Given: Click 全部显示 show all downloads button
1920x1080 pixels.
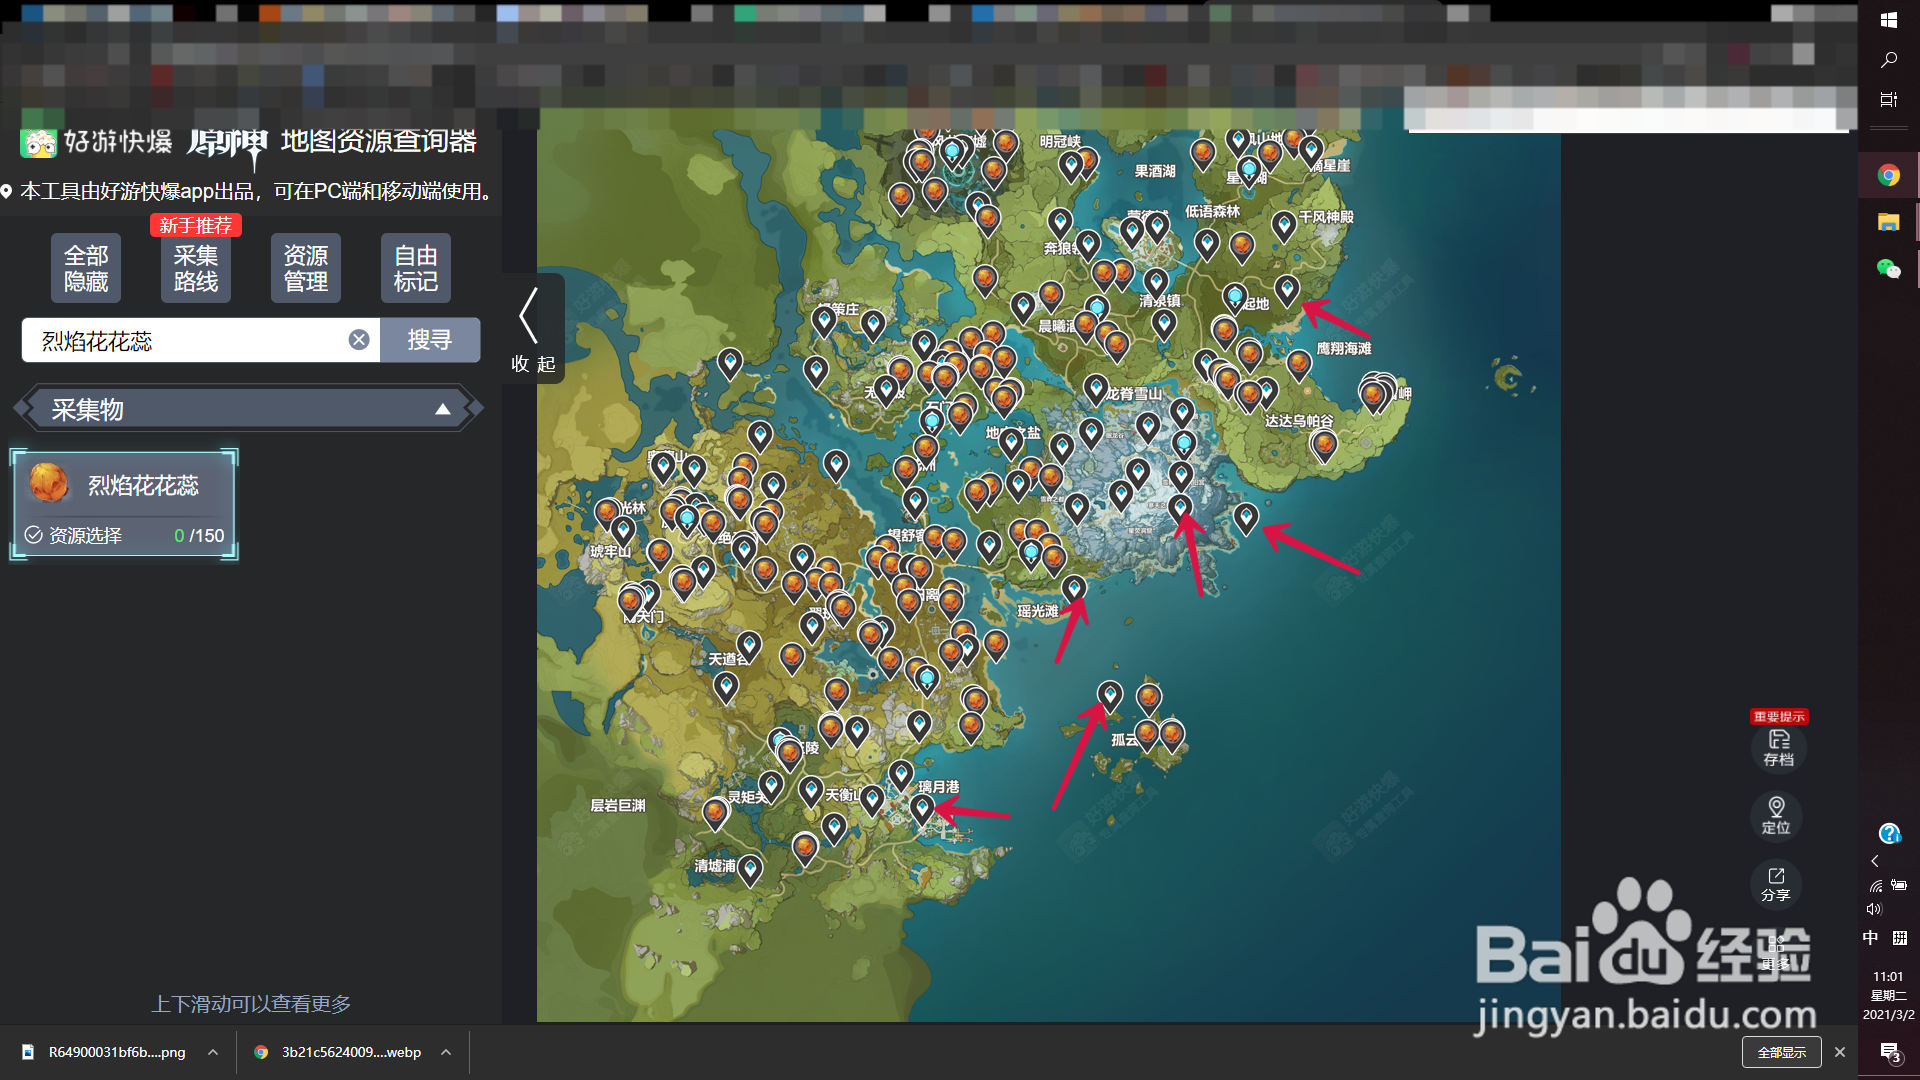Looking at the screenshot, I should click(x=1781, y=1052).
